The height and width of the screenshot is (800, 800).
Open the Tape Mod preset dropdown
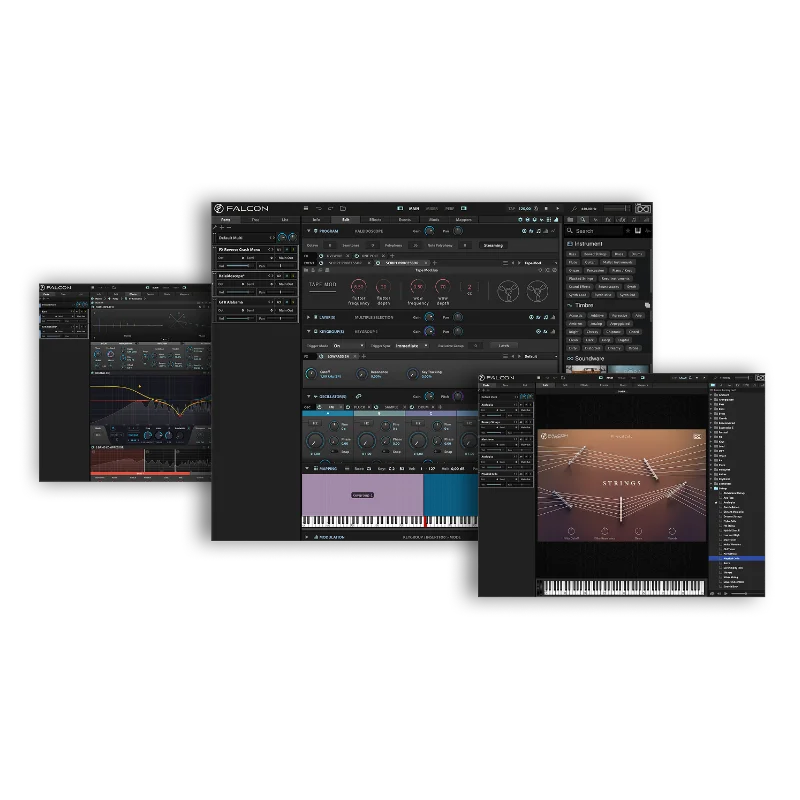(x=540, y=263)
